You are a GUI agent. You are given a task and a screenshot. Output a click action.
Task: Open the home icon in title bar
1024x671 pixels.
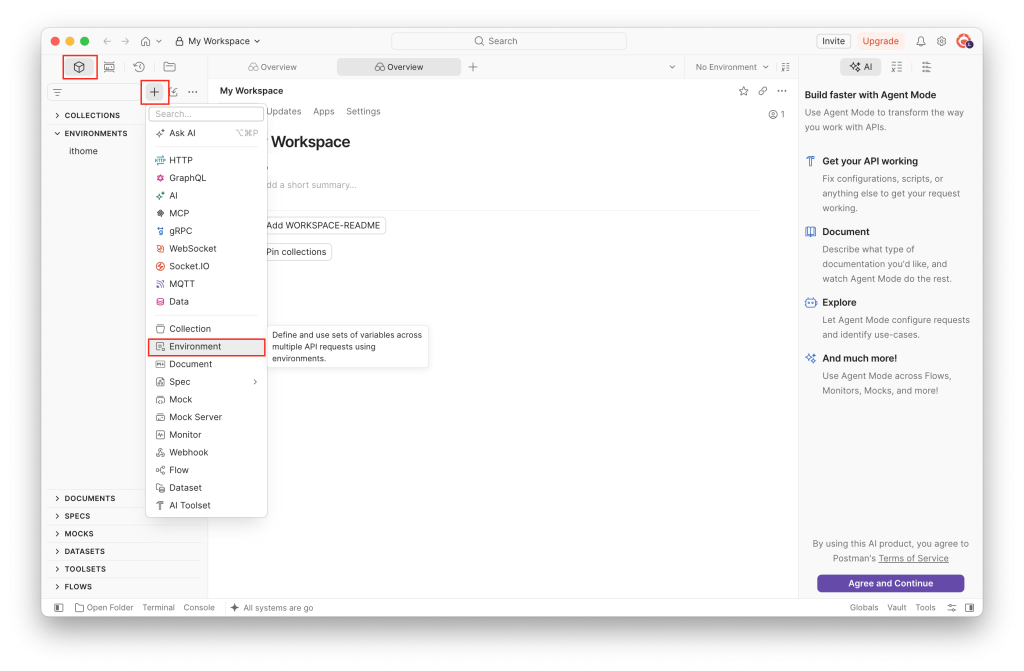click(x=146, y=41)
